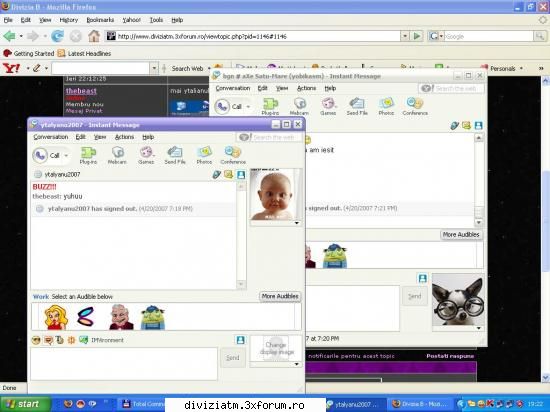Click More Audibles in ytalyanu2007 window
The width and height of the screenshot is (550, 412).
[x=280, y=296]
